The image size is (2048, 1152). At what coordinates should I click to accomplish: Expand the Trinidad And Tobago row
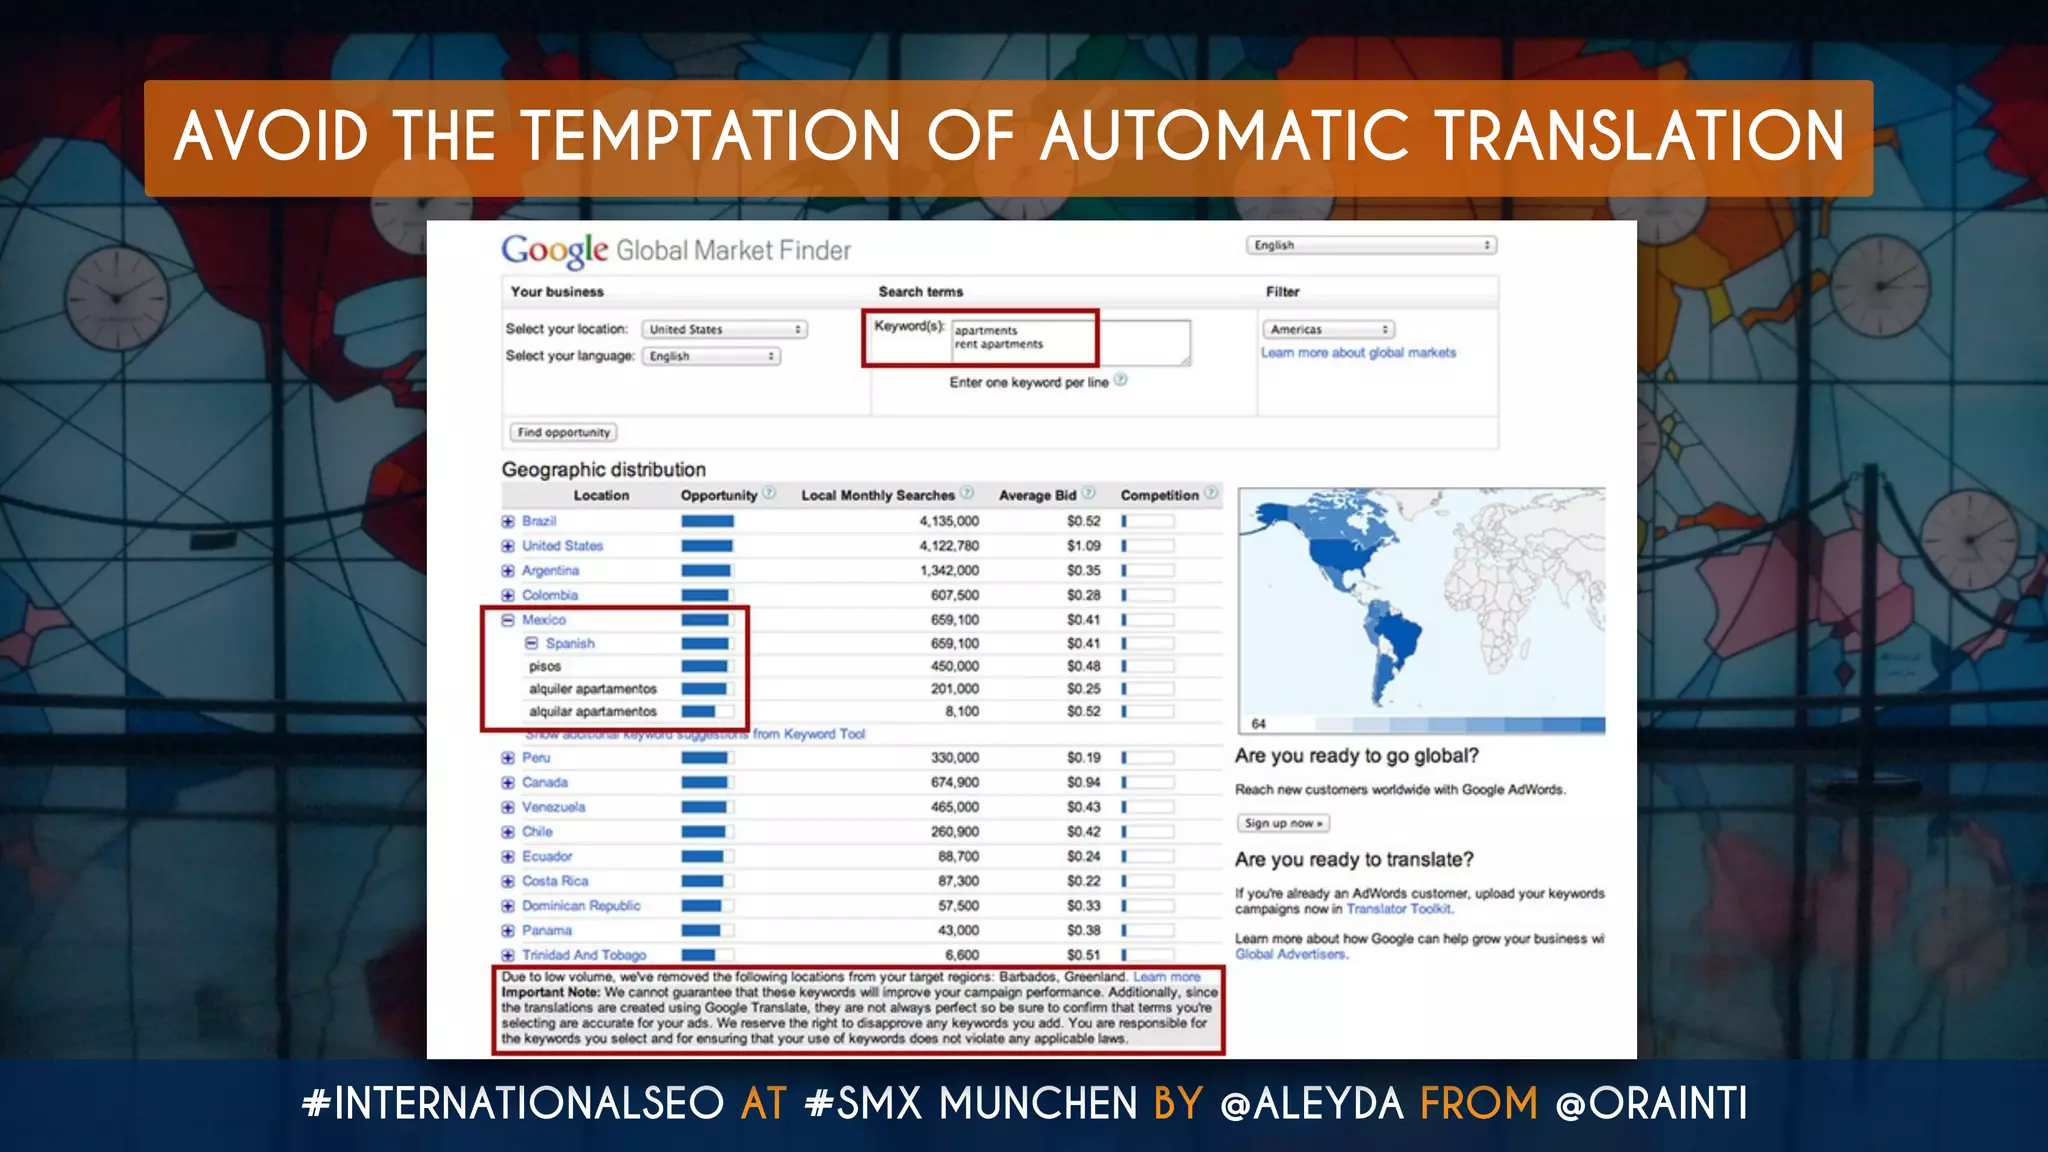[x=508, y=955]
